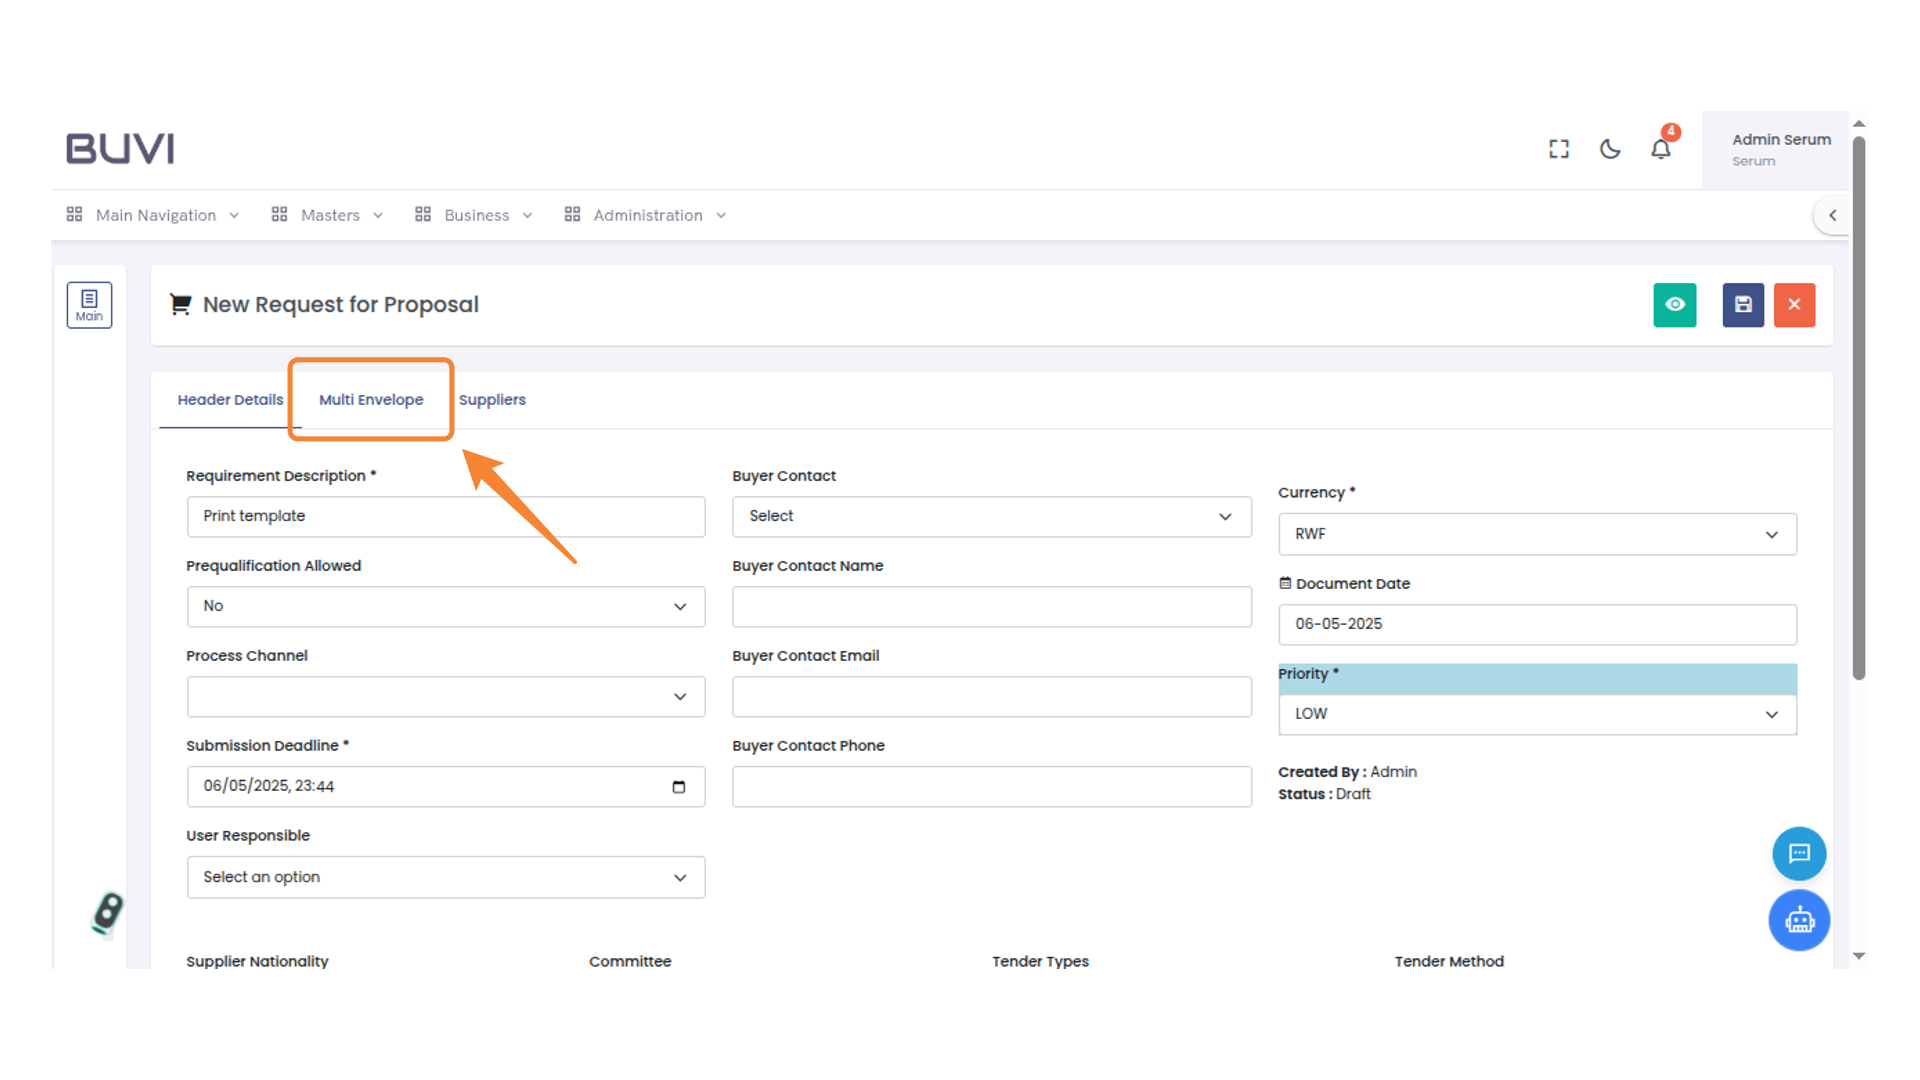The image size is (1920, 1080).
Task: Click the Main sidebar icon
Action: (89, 304)
